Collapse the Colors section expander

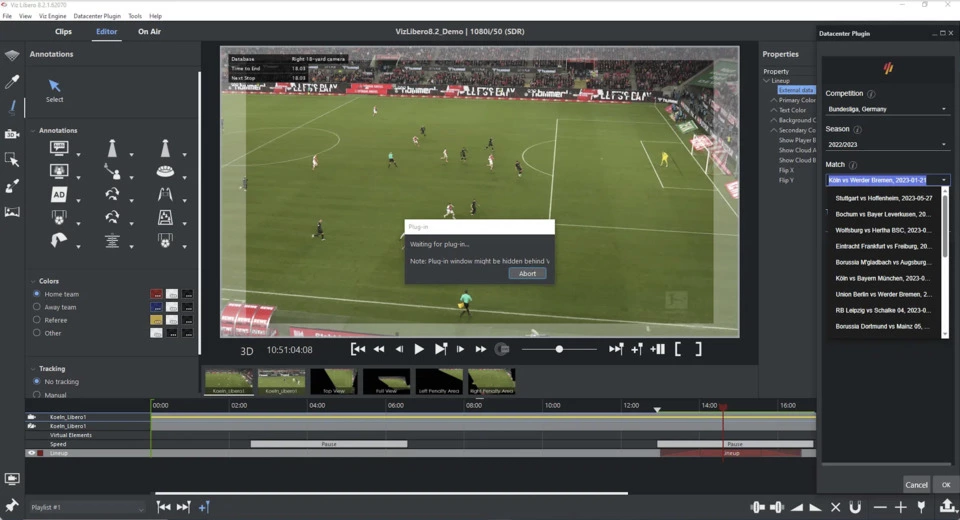32,281
